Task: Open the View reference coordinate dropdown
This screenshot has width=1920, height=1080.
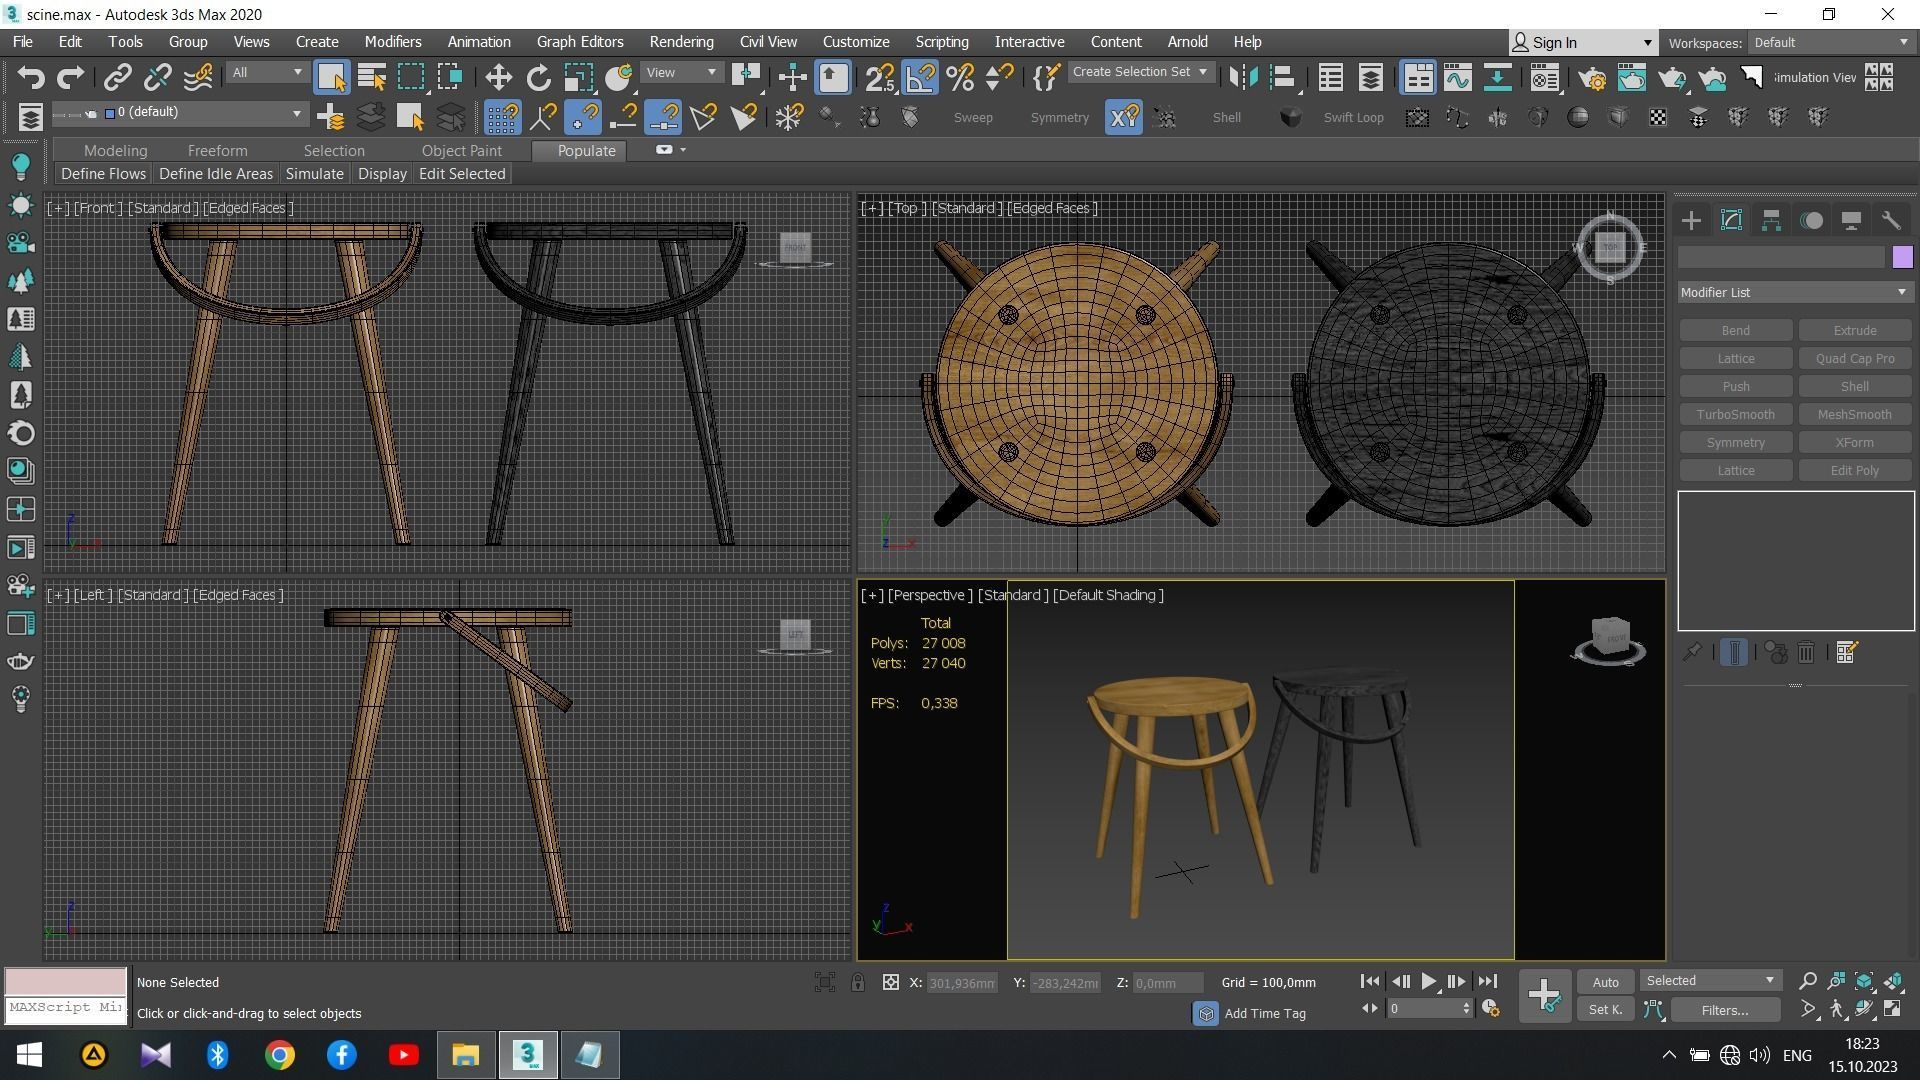Action: [681, 73]
